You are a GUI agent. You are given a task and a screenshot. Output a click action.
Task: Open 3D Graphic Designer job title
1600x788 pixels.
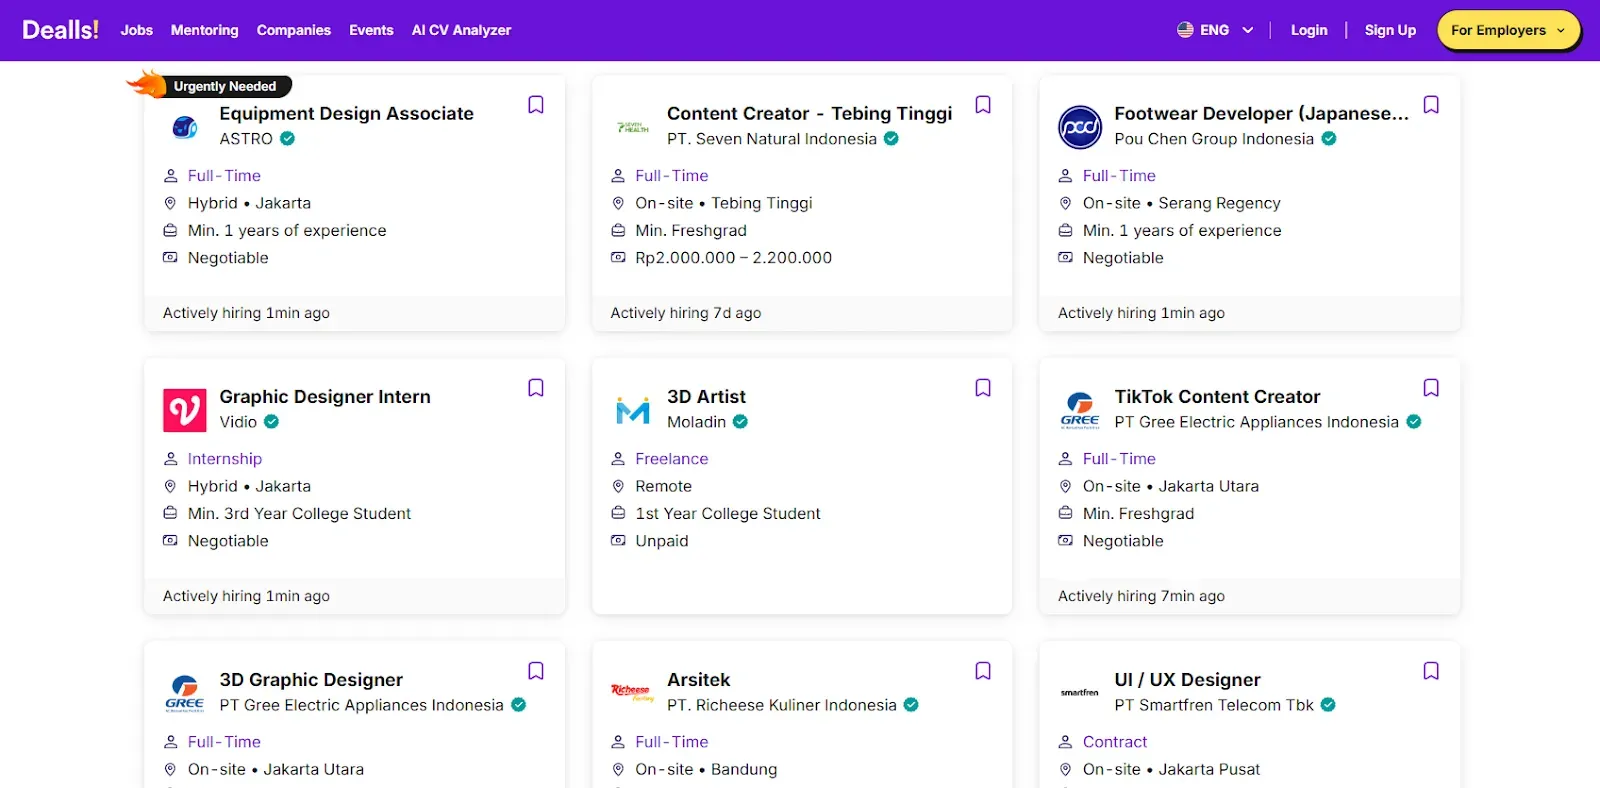pos(311,680)
